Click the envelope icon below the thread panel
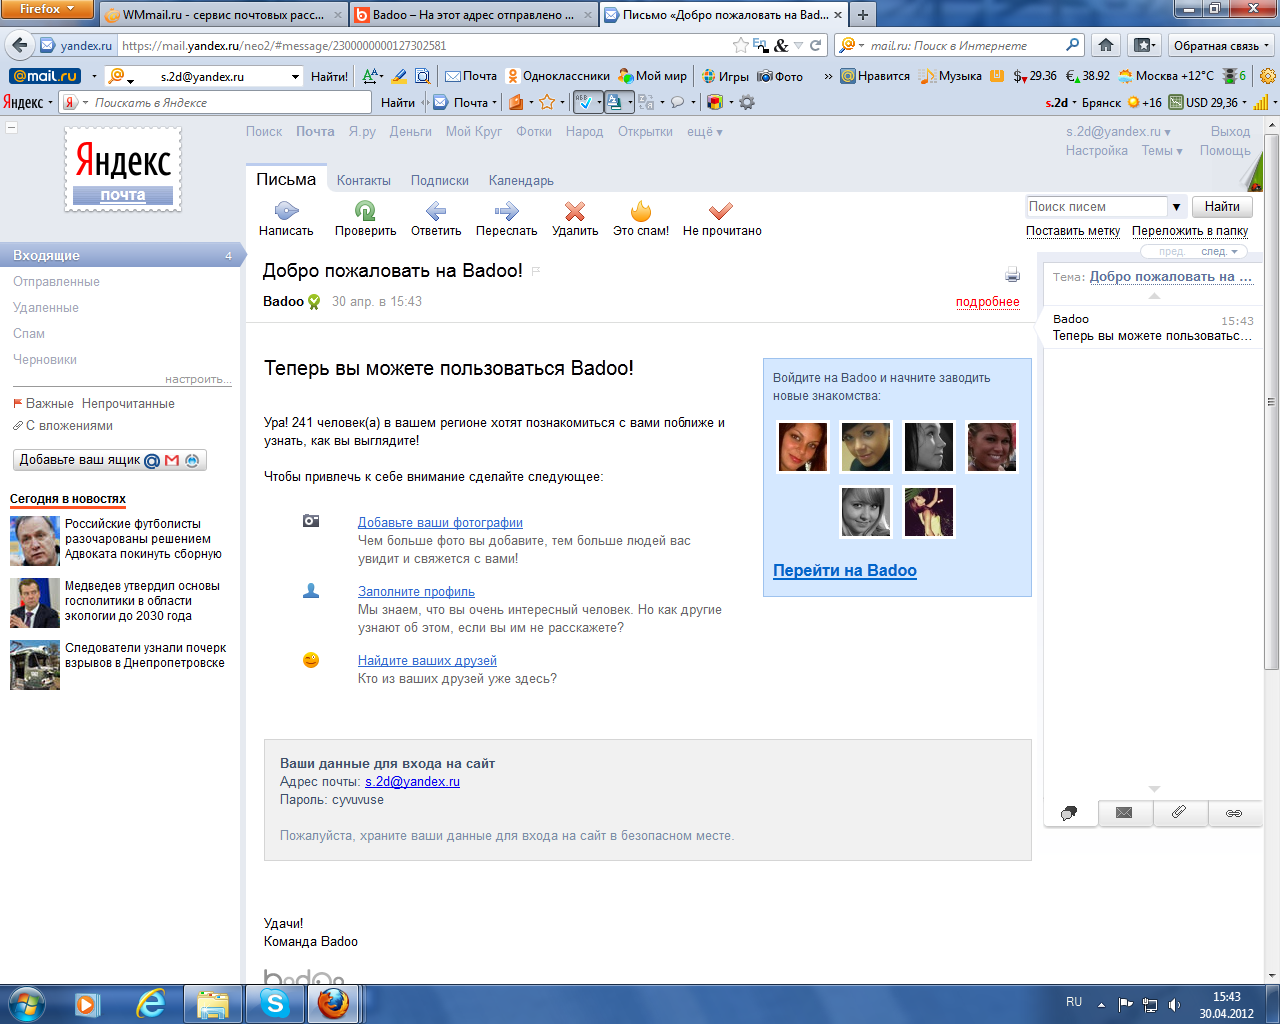 1124,813
